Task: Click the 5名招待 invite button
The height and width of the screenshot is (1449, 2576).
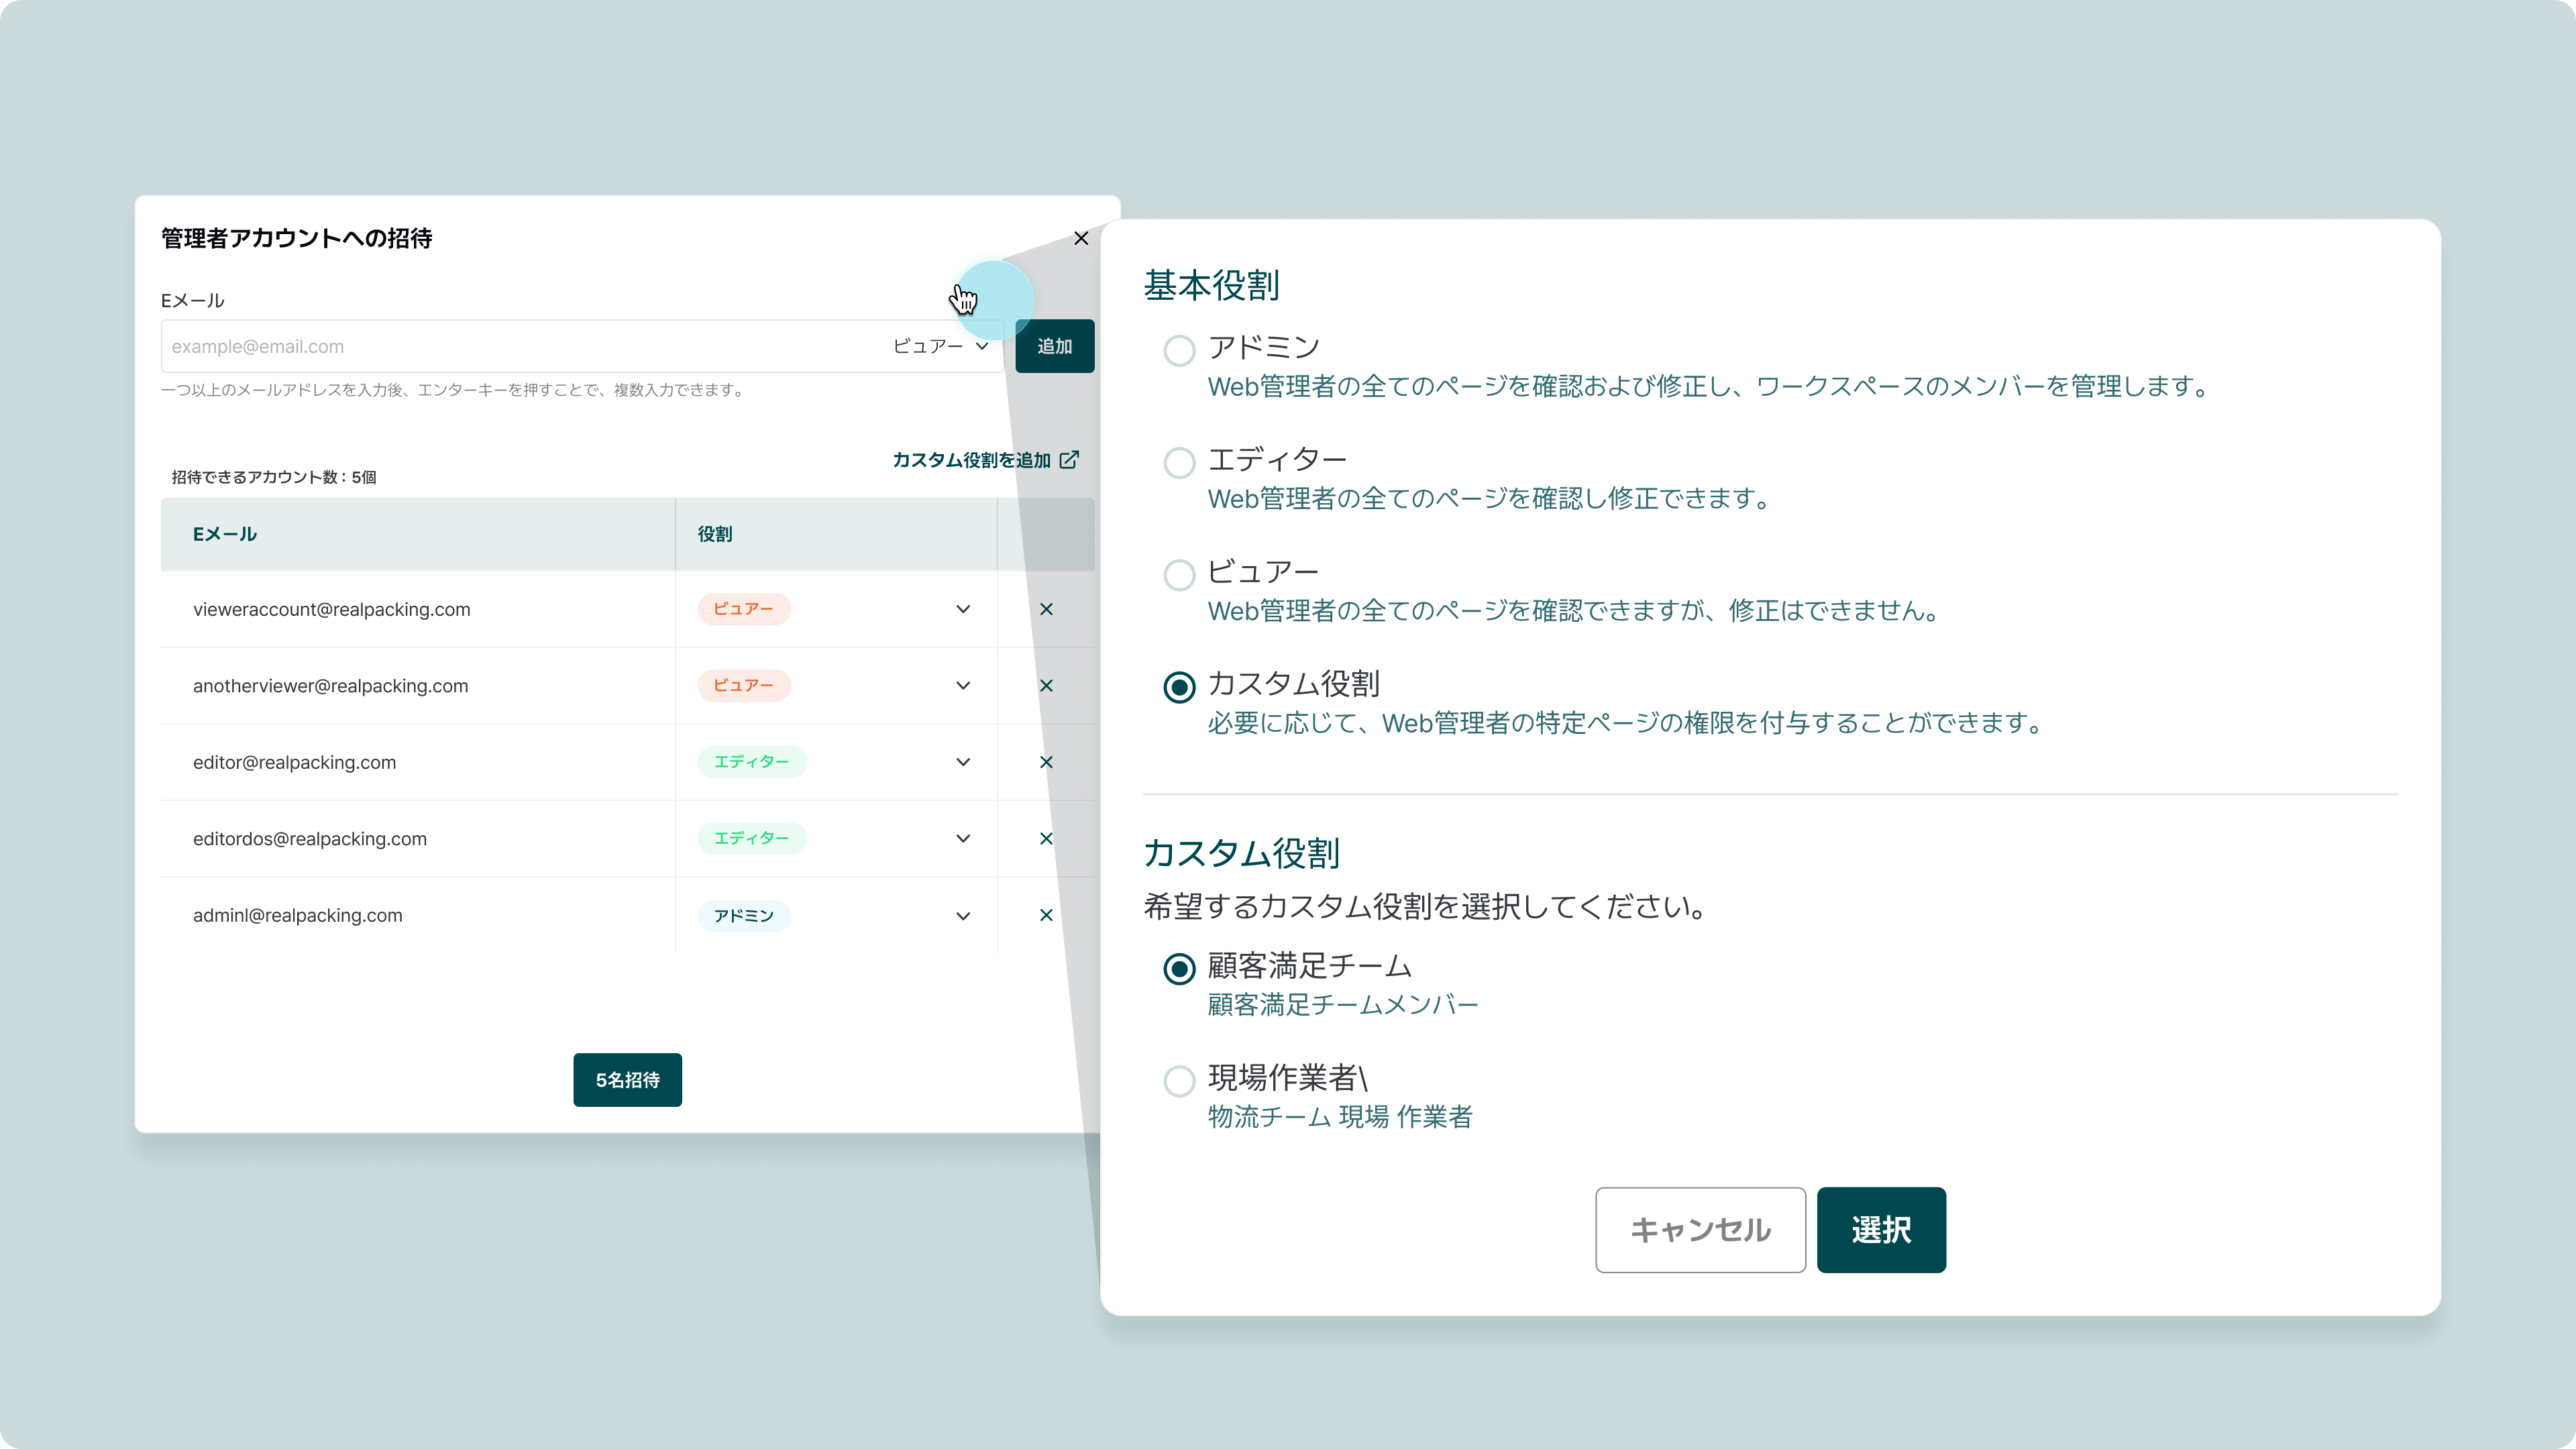Action: [x=627, y=1080]
